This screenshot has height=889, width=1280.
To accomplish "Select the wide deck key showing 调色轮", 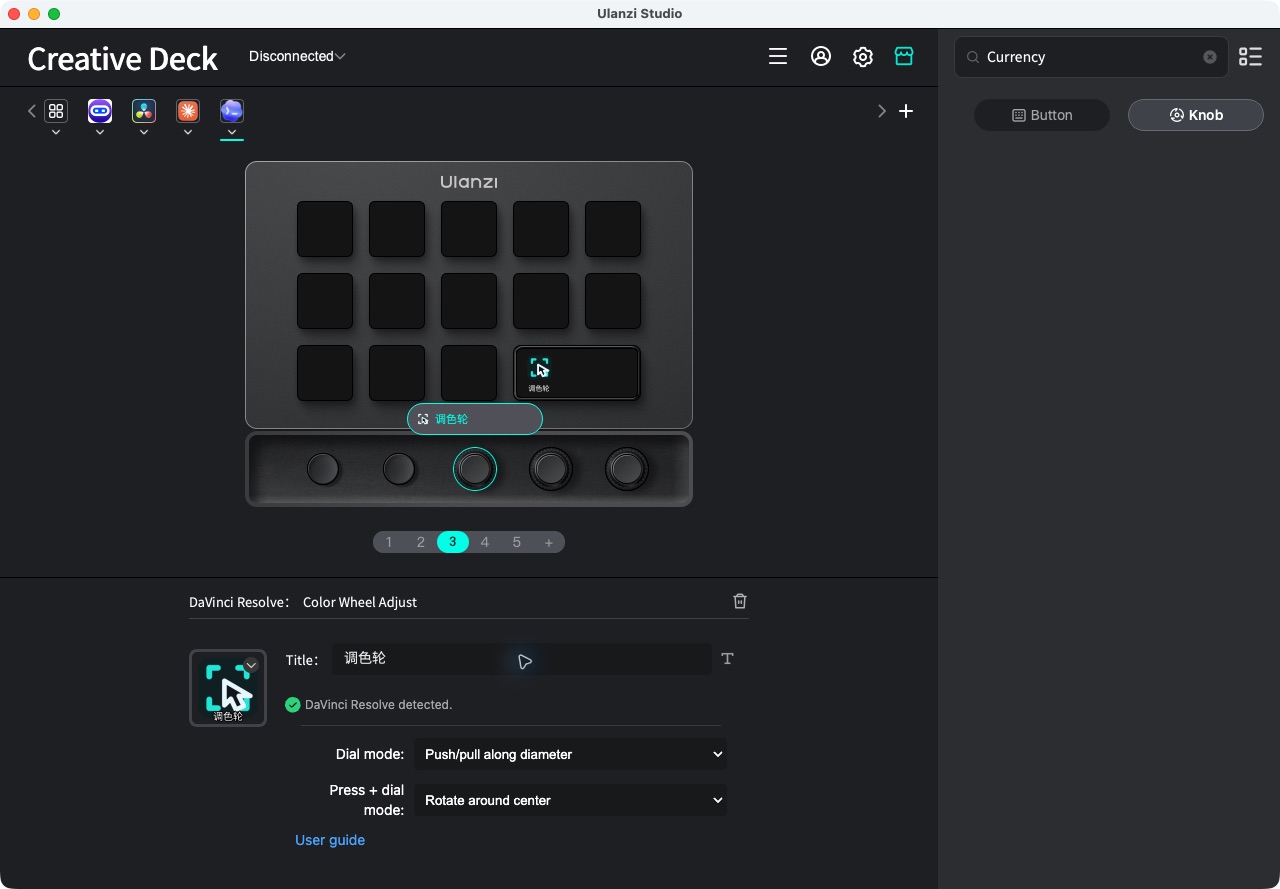I will pyautogui.click(x=577, y=373).
